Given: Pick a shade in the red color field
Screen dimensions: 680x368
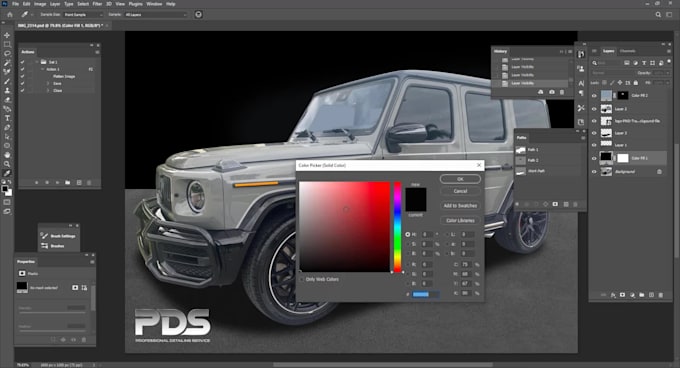Looking at the screenshot, I should click(344, 227).
